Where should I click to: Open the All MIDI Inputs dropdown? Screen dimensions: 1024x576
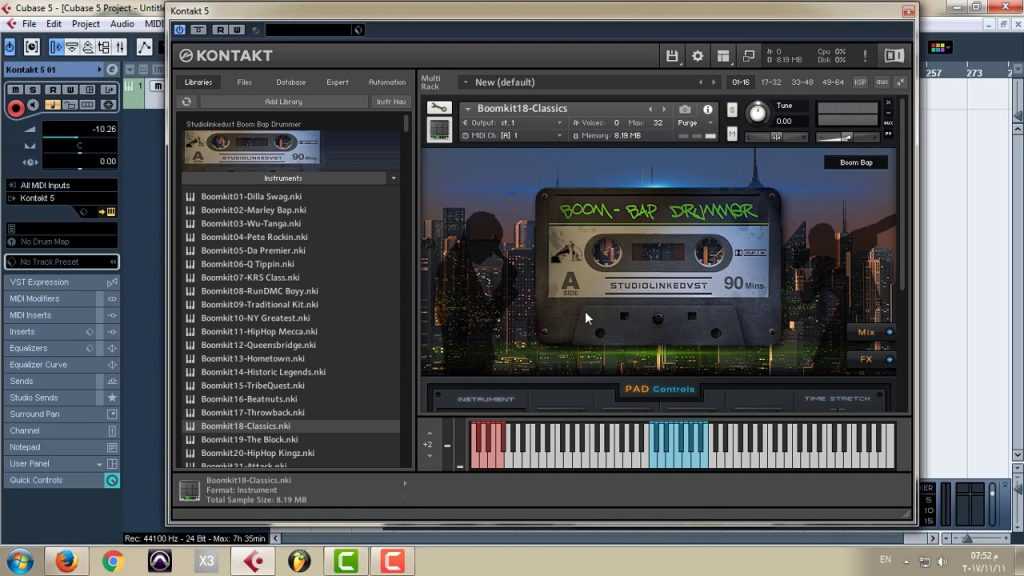pos(63,185)
